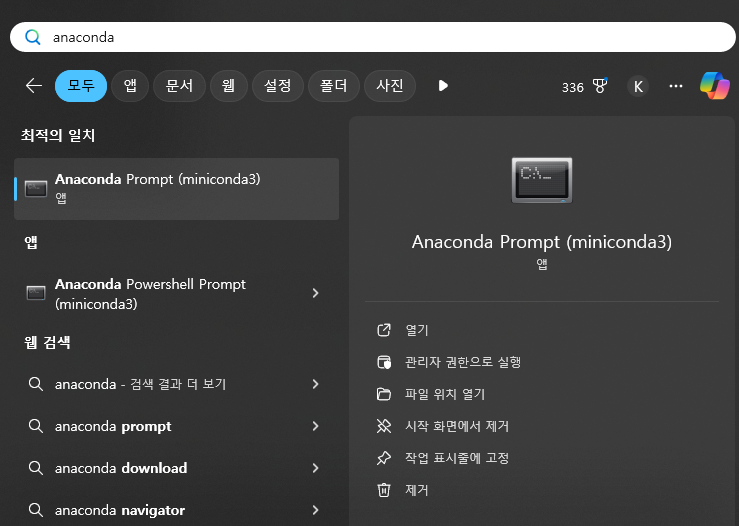Go back with the left arrow icon
Screen dimensions: 739x526
[x=33, y=86]
